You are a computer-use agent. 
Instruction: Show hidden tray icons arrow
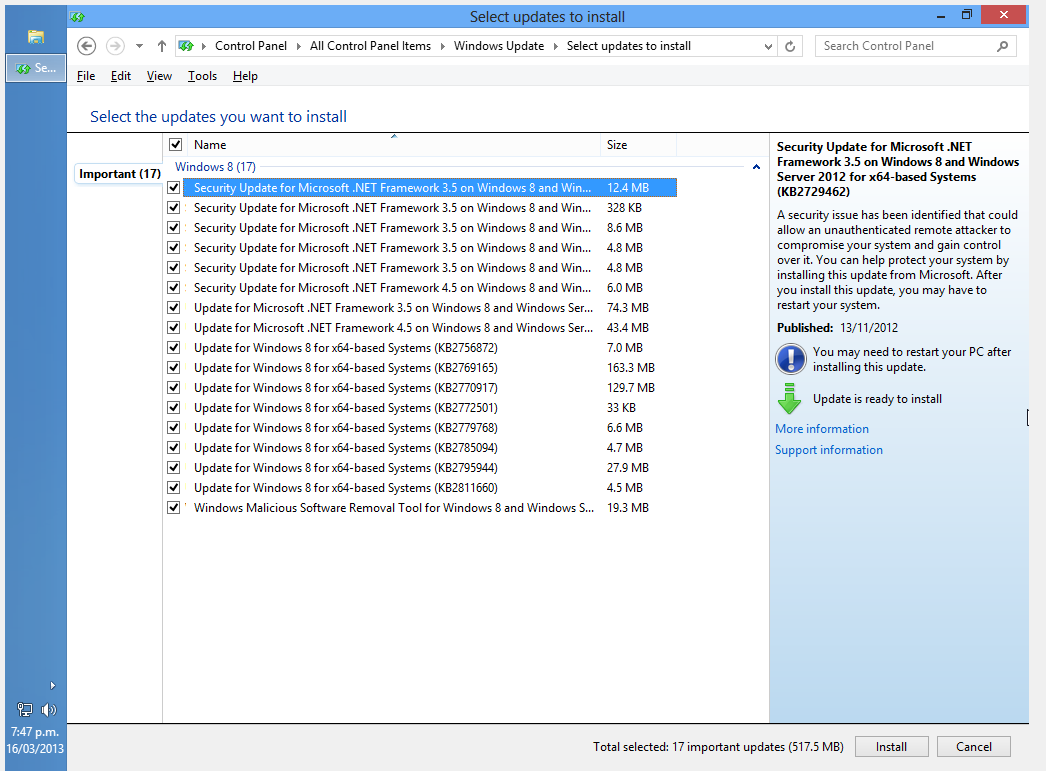pos(53,686)
